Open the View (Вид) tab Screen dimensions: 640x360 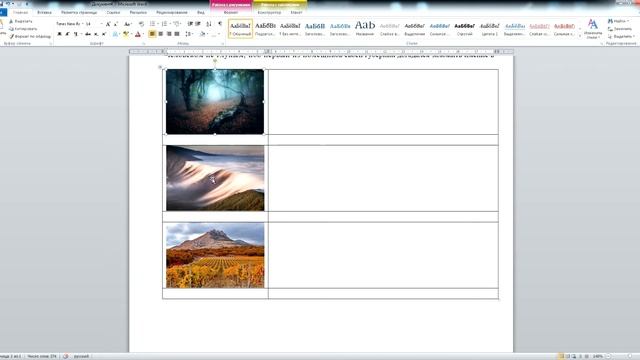pos(201,13)
